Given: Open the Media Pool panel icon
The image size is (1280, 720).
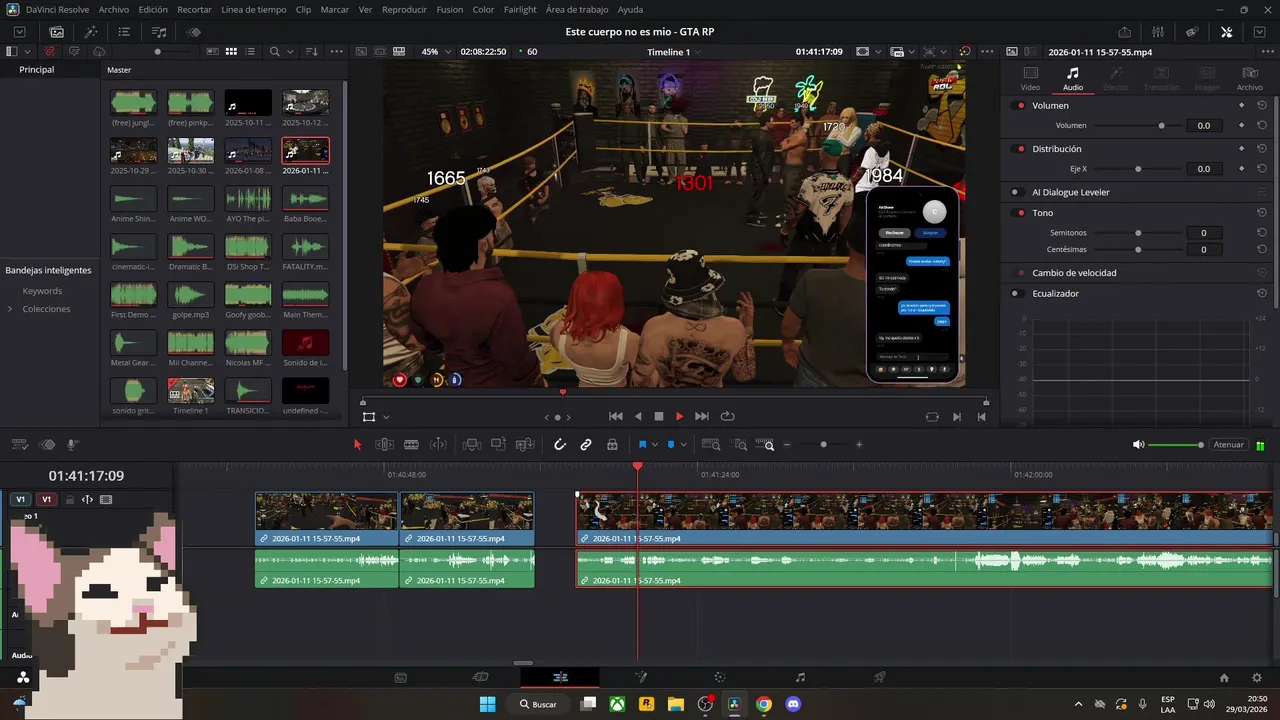Looking at the screenshot, I should tap(57, 32).
